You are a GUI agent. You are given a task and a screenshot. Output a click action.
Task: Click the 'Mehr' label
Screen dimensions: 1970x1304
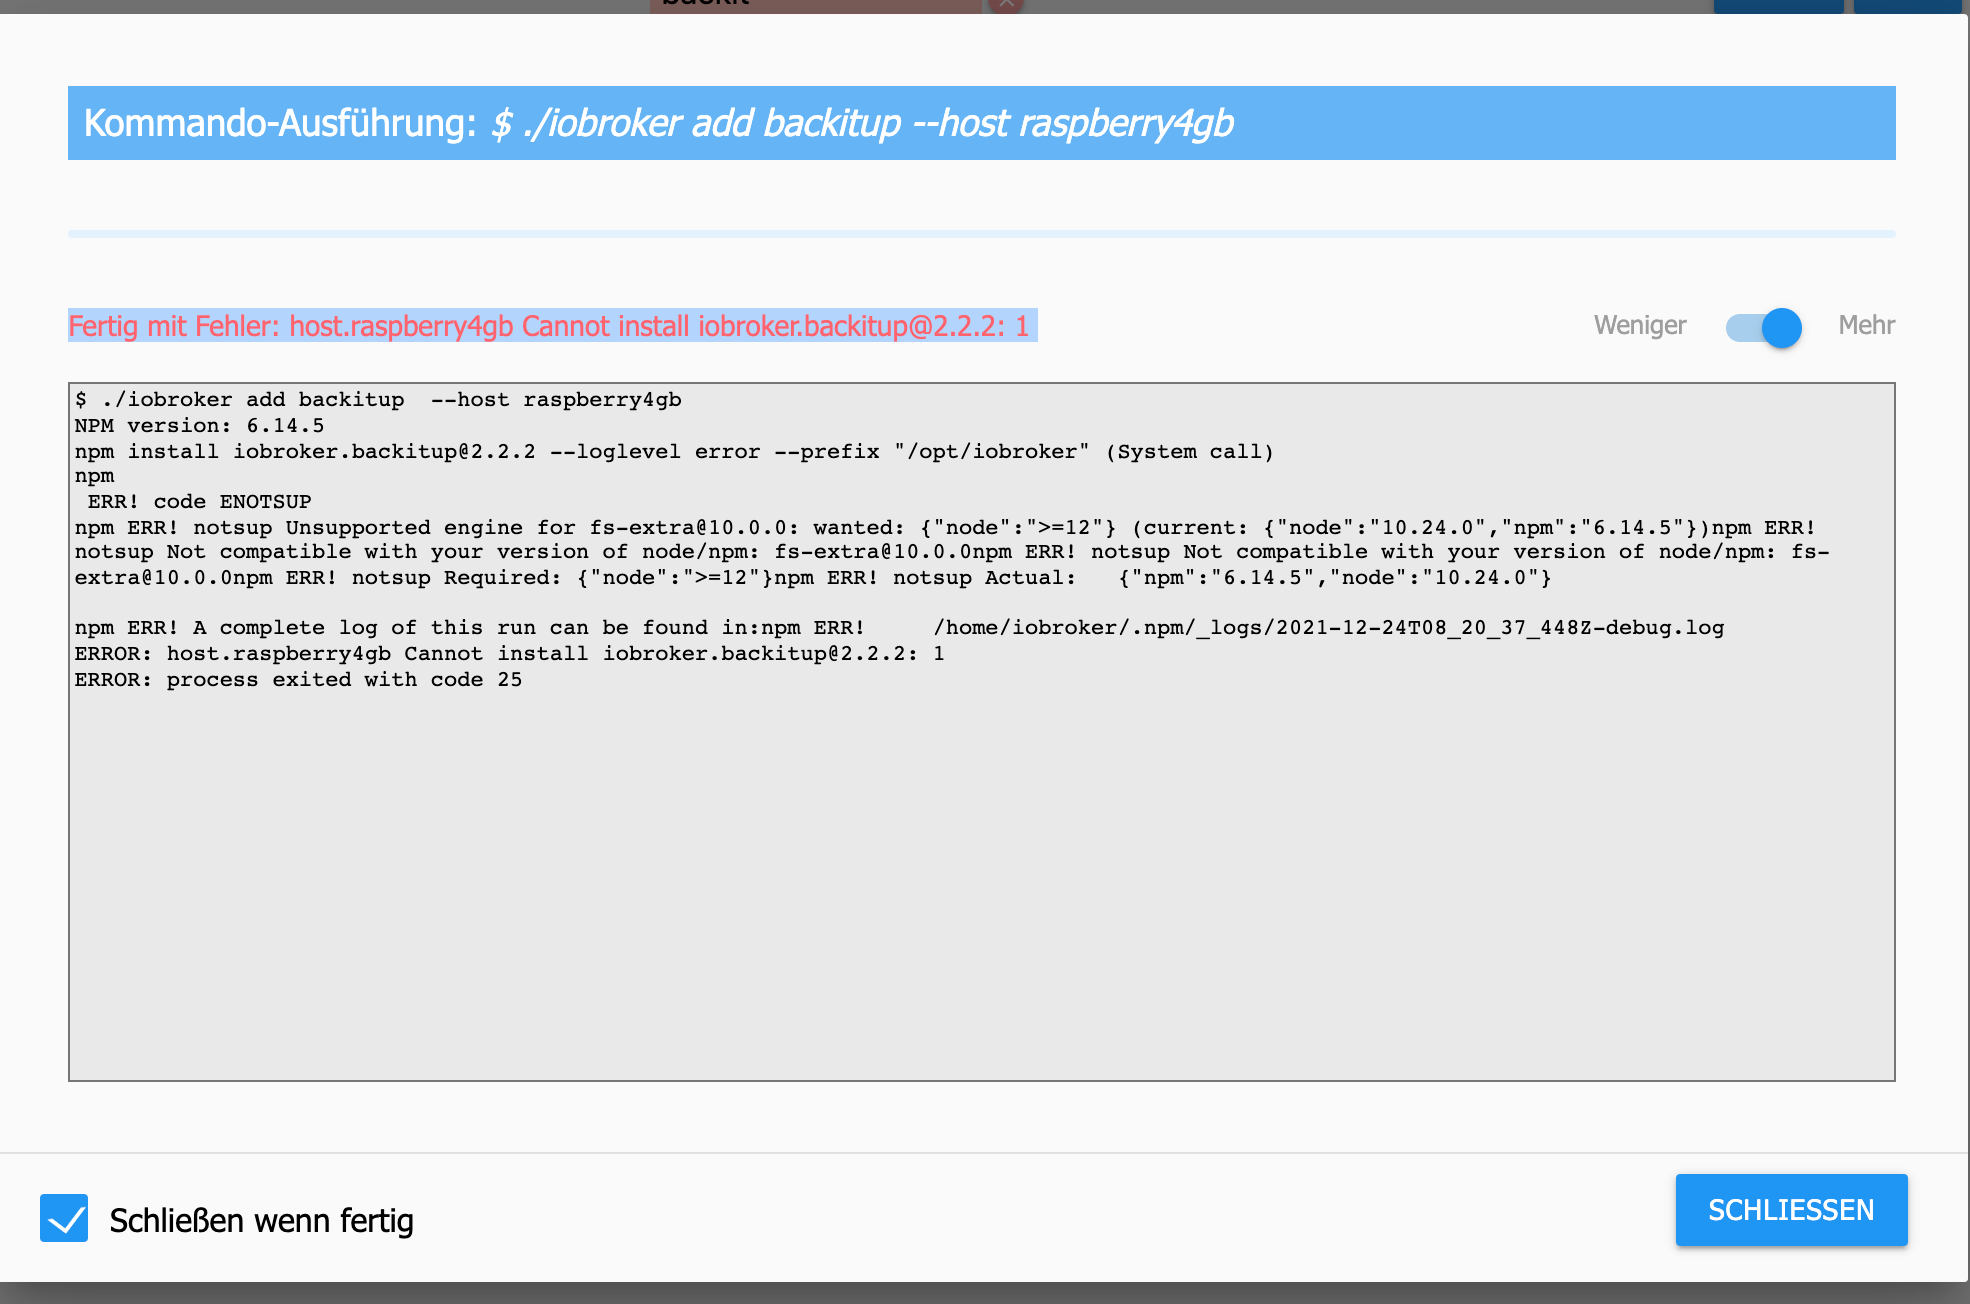tap(1866, 326)
